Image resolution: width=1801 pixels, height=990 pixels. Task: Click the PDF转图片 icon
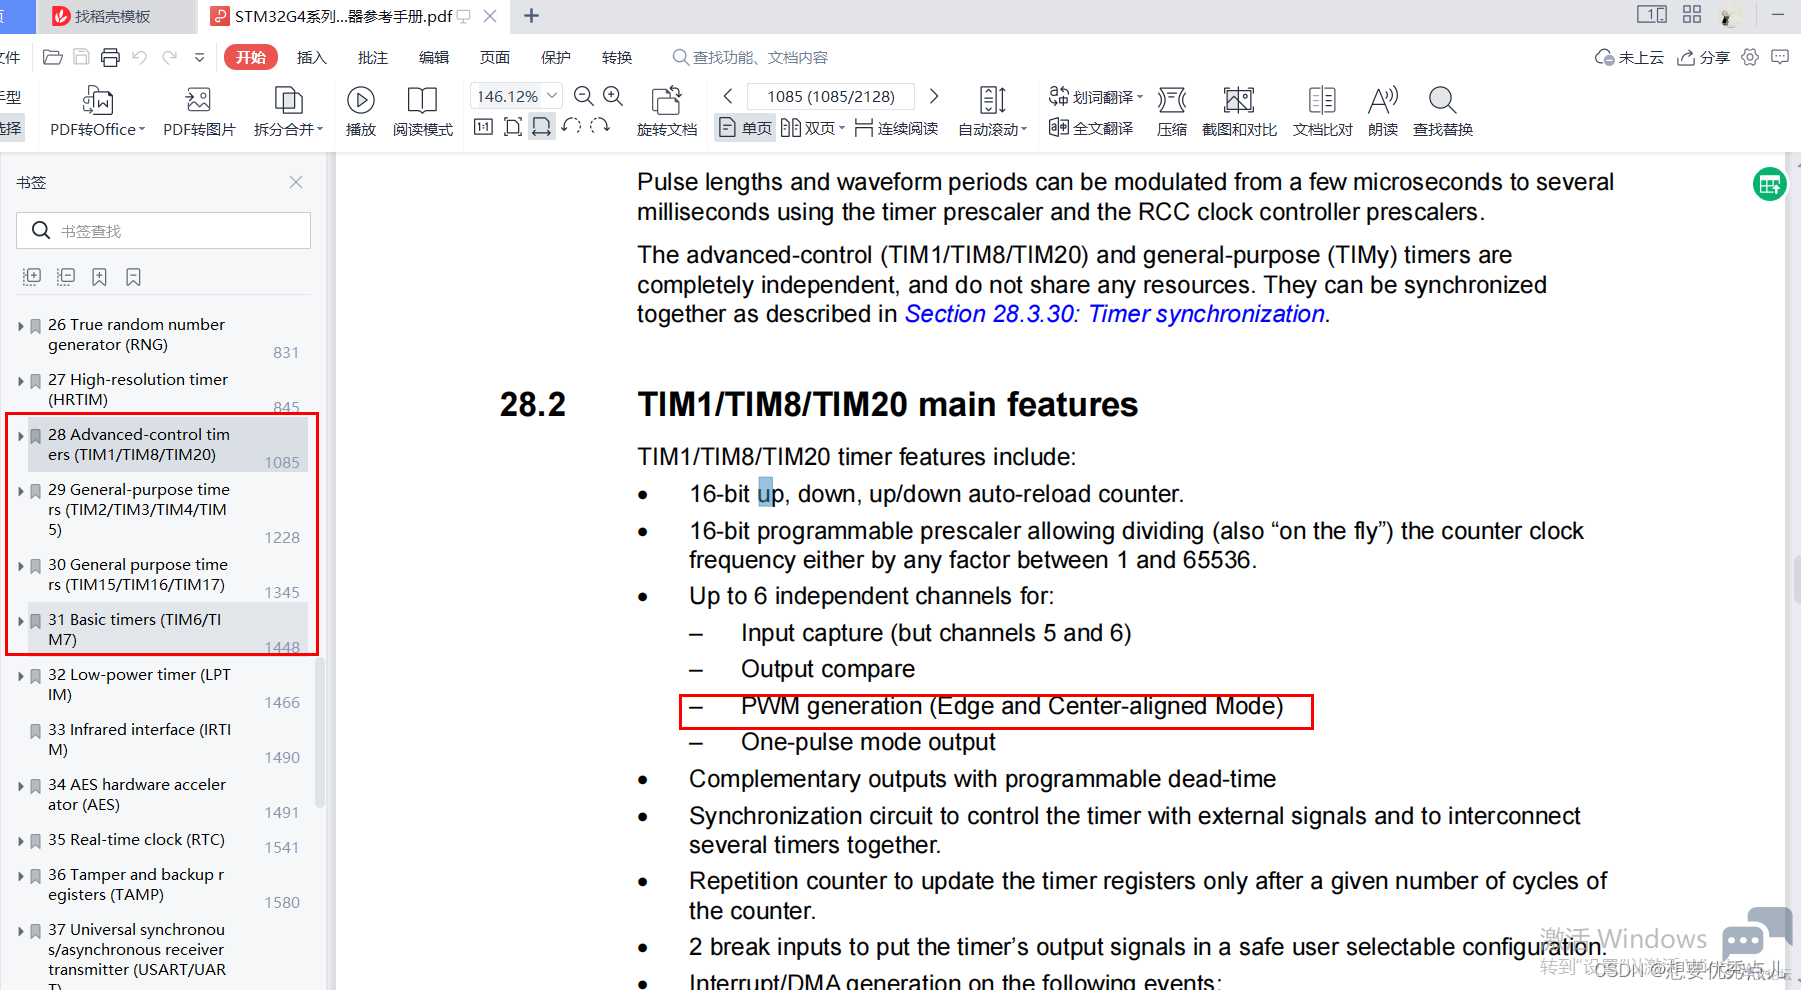[198, 101]
